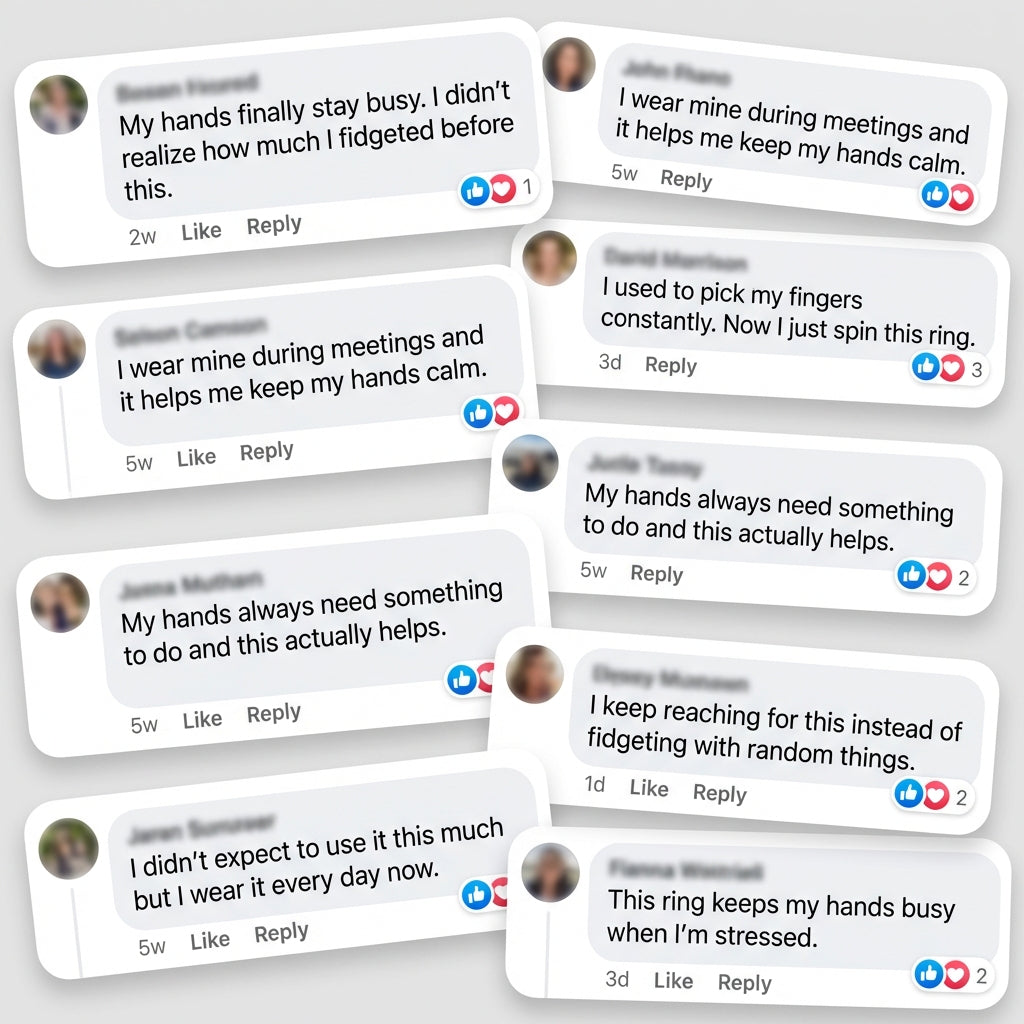Click the 1d timestamp under "keep reaching" comment

595,785
